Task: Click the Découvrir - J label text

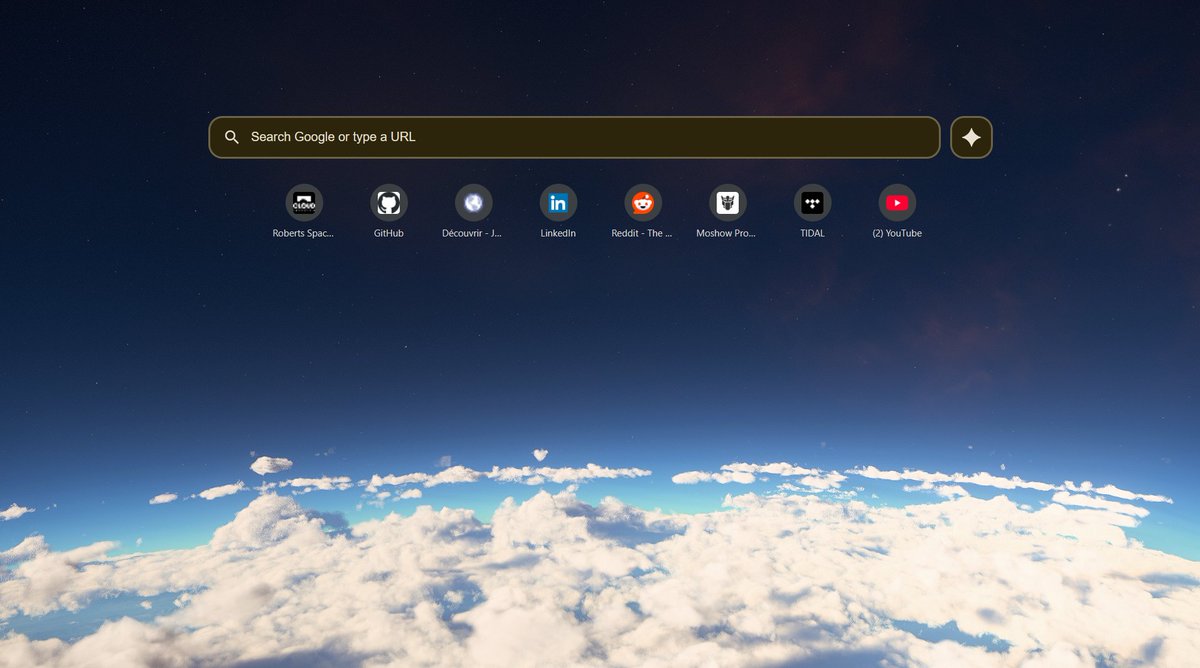Action: (473, 233)
